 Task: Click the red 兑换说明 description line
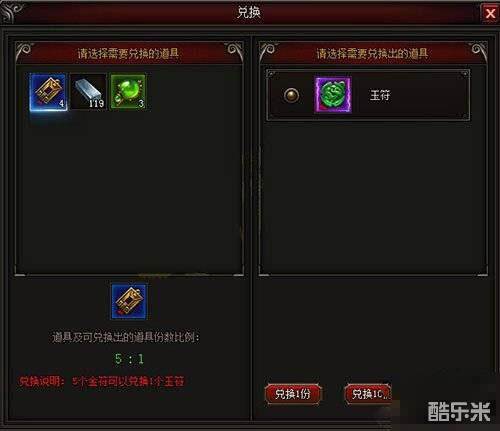(x=101, y=381)
